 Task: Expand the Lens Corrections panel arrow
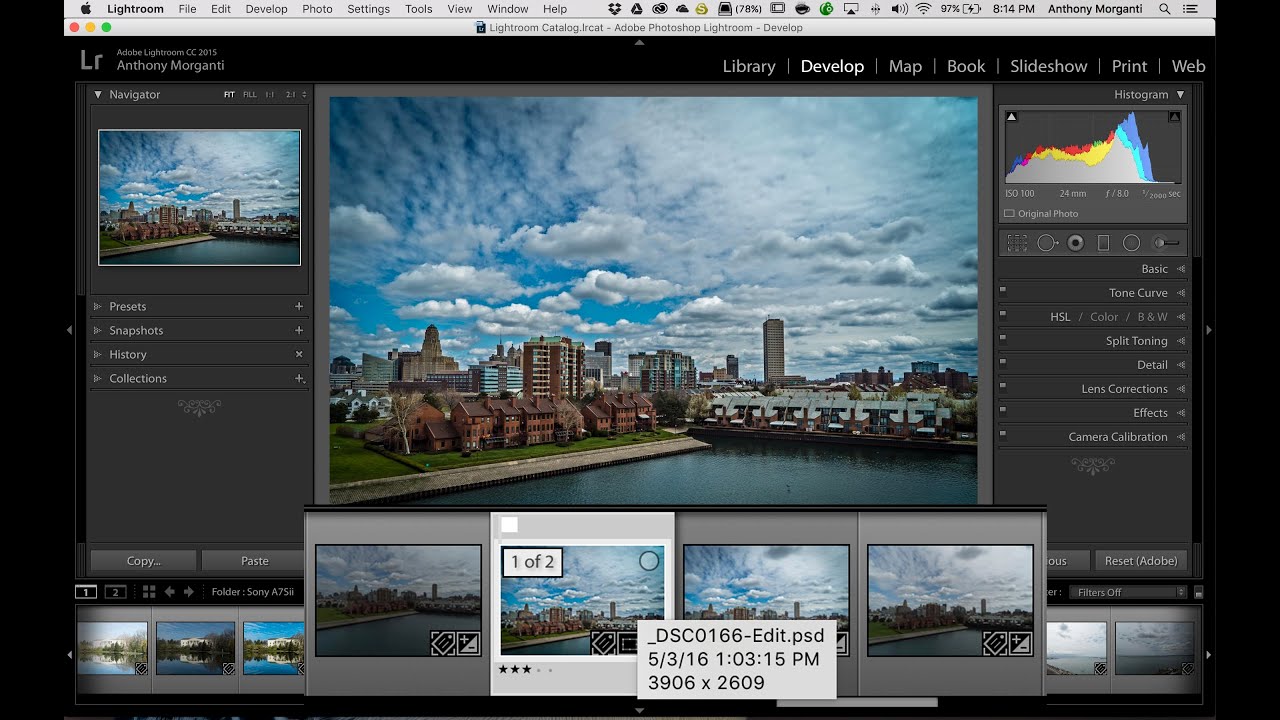(1181, 389)
